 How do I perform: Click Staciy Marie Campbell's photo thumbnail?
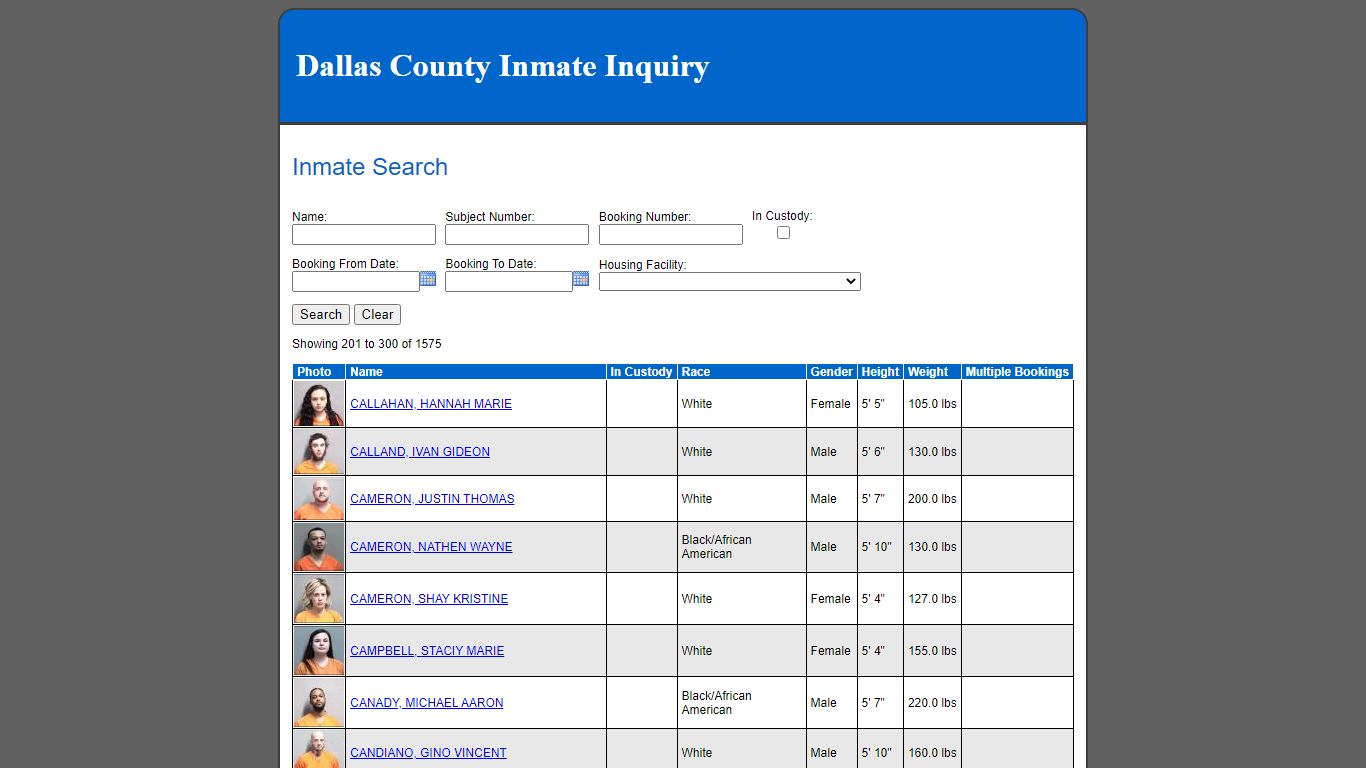click(319, 651)
